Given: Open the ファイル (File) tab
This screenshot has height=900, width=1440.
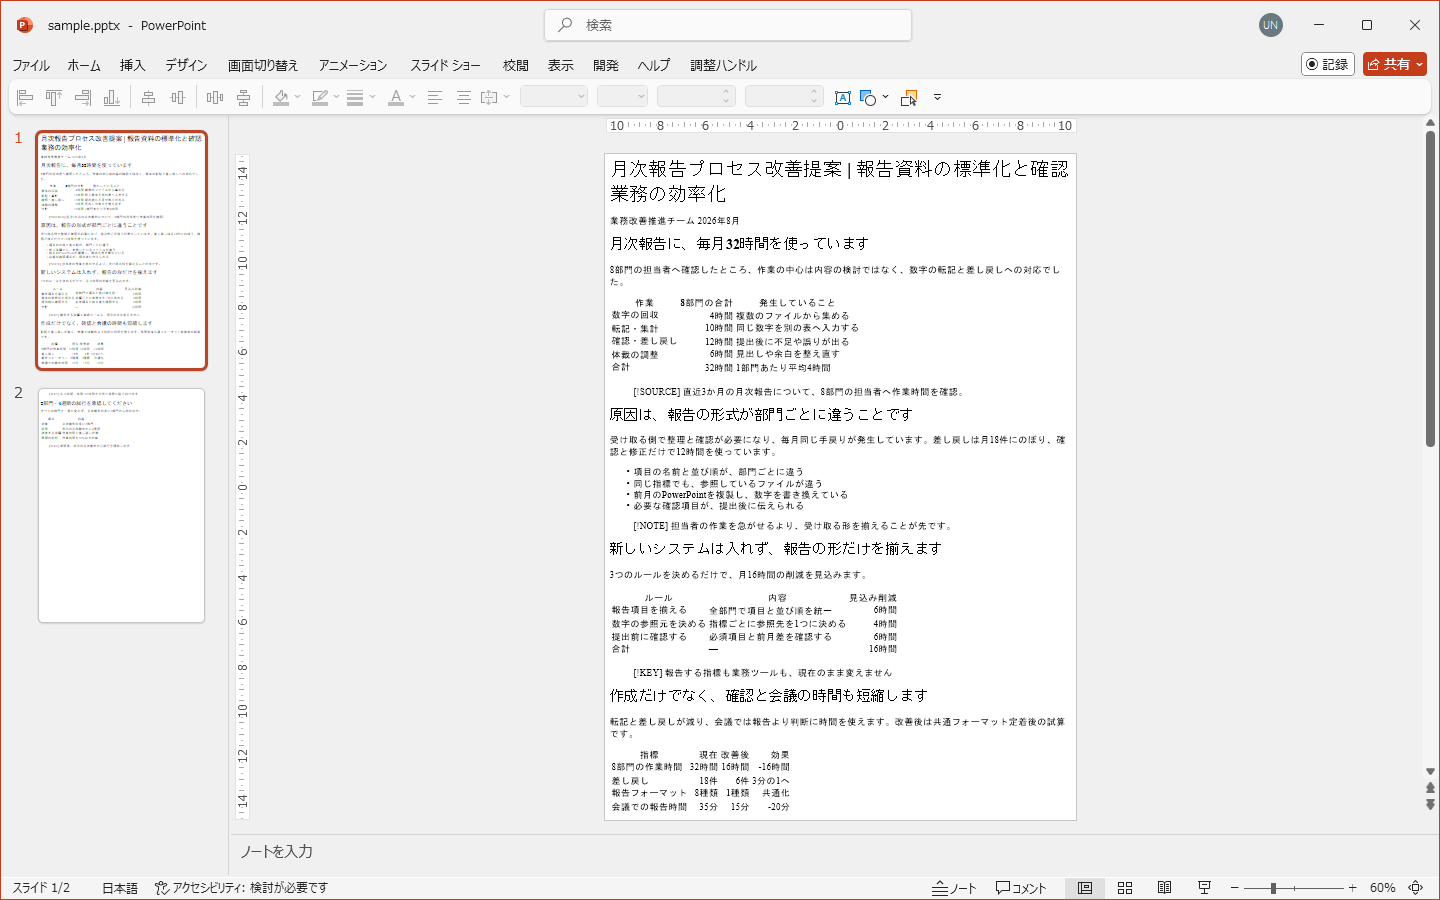Looking at the screenshot, I should click(31, 65).
